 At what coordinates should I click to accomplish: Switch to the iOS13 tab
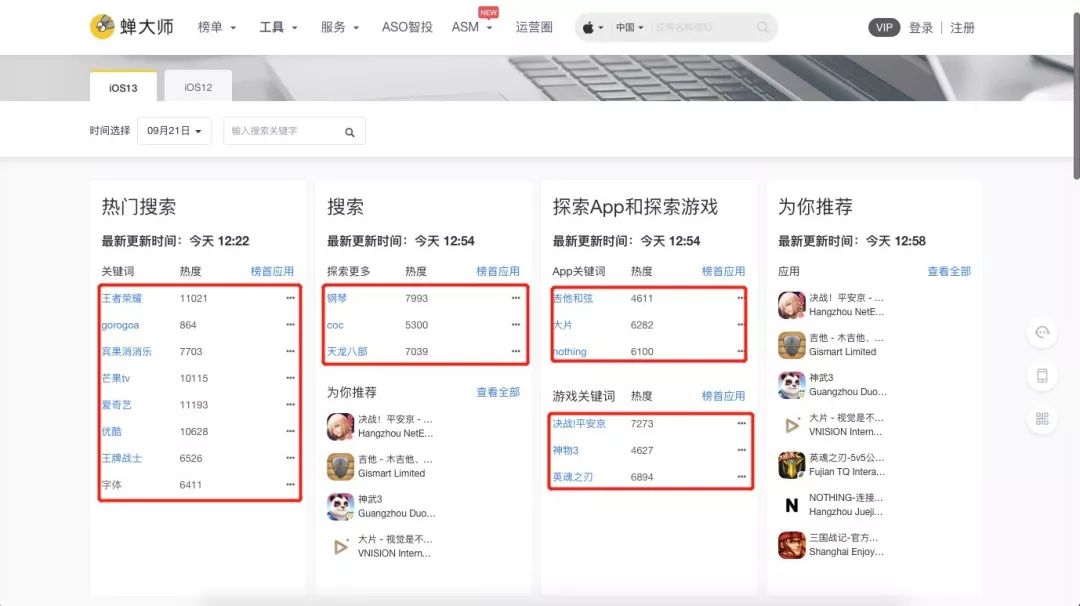coord(123,87)
